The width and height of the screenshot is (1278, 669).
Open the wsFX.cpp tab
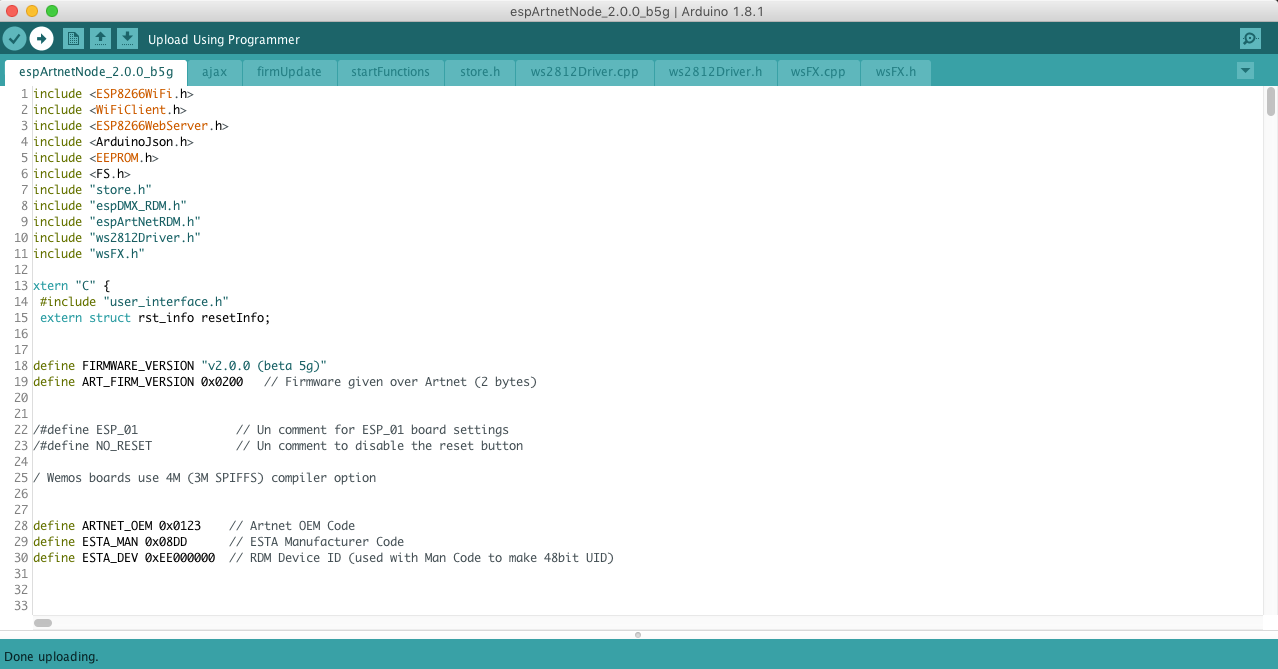pyautogui.click(x=818, y=72)
